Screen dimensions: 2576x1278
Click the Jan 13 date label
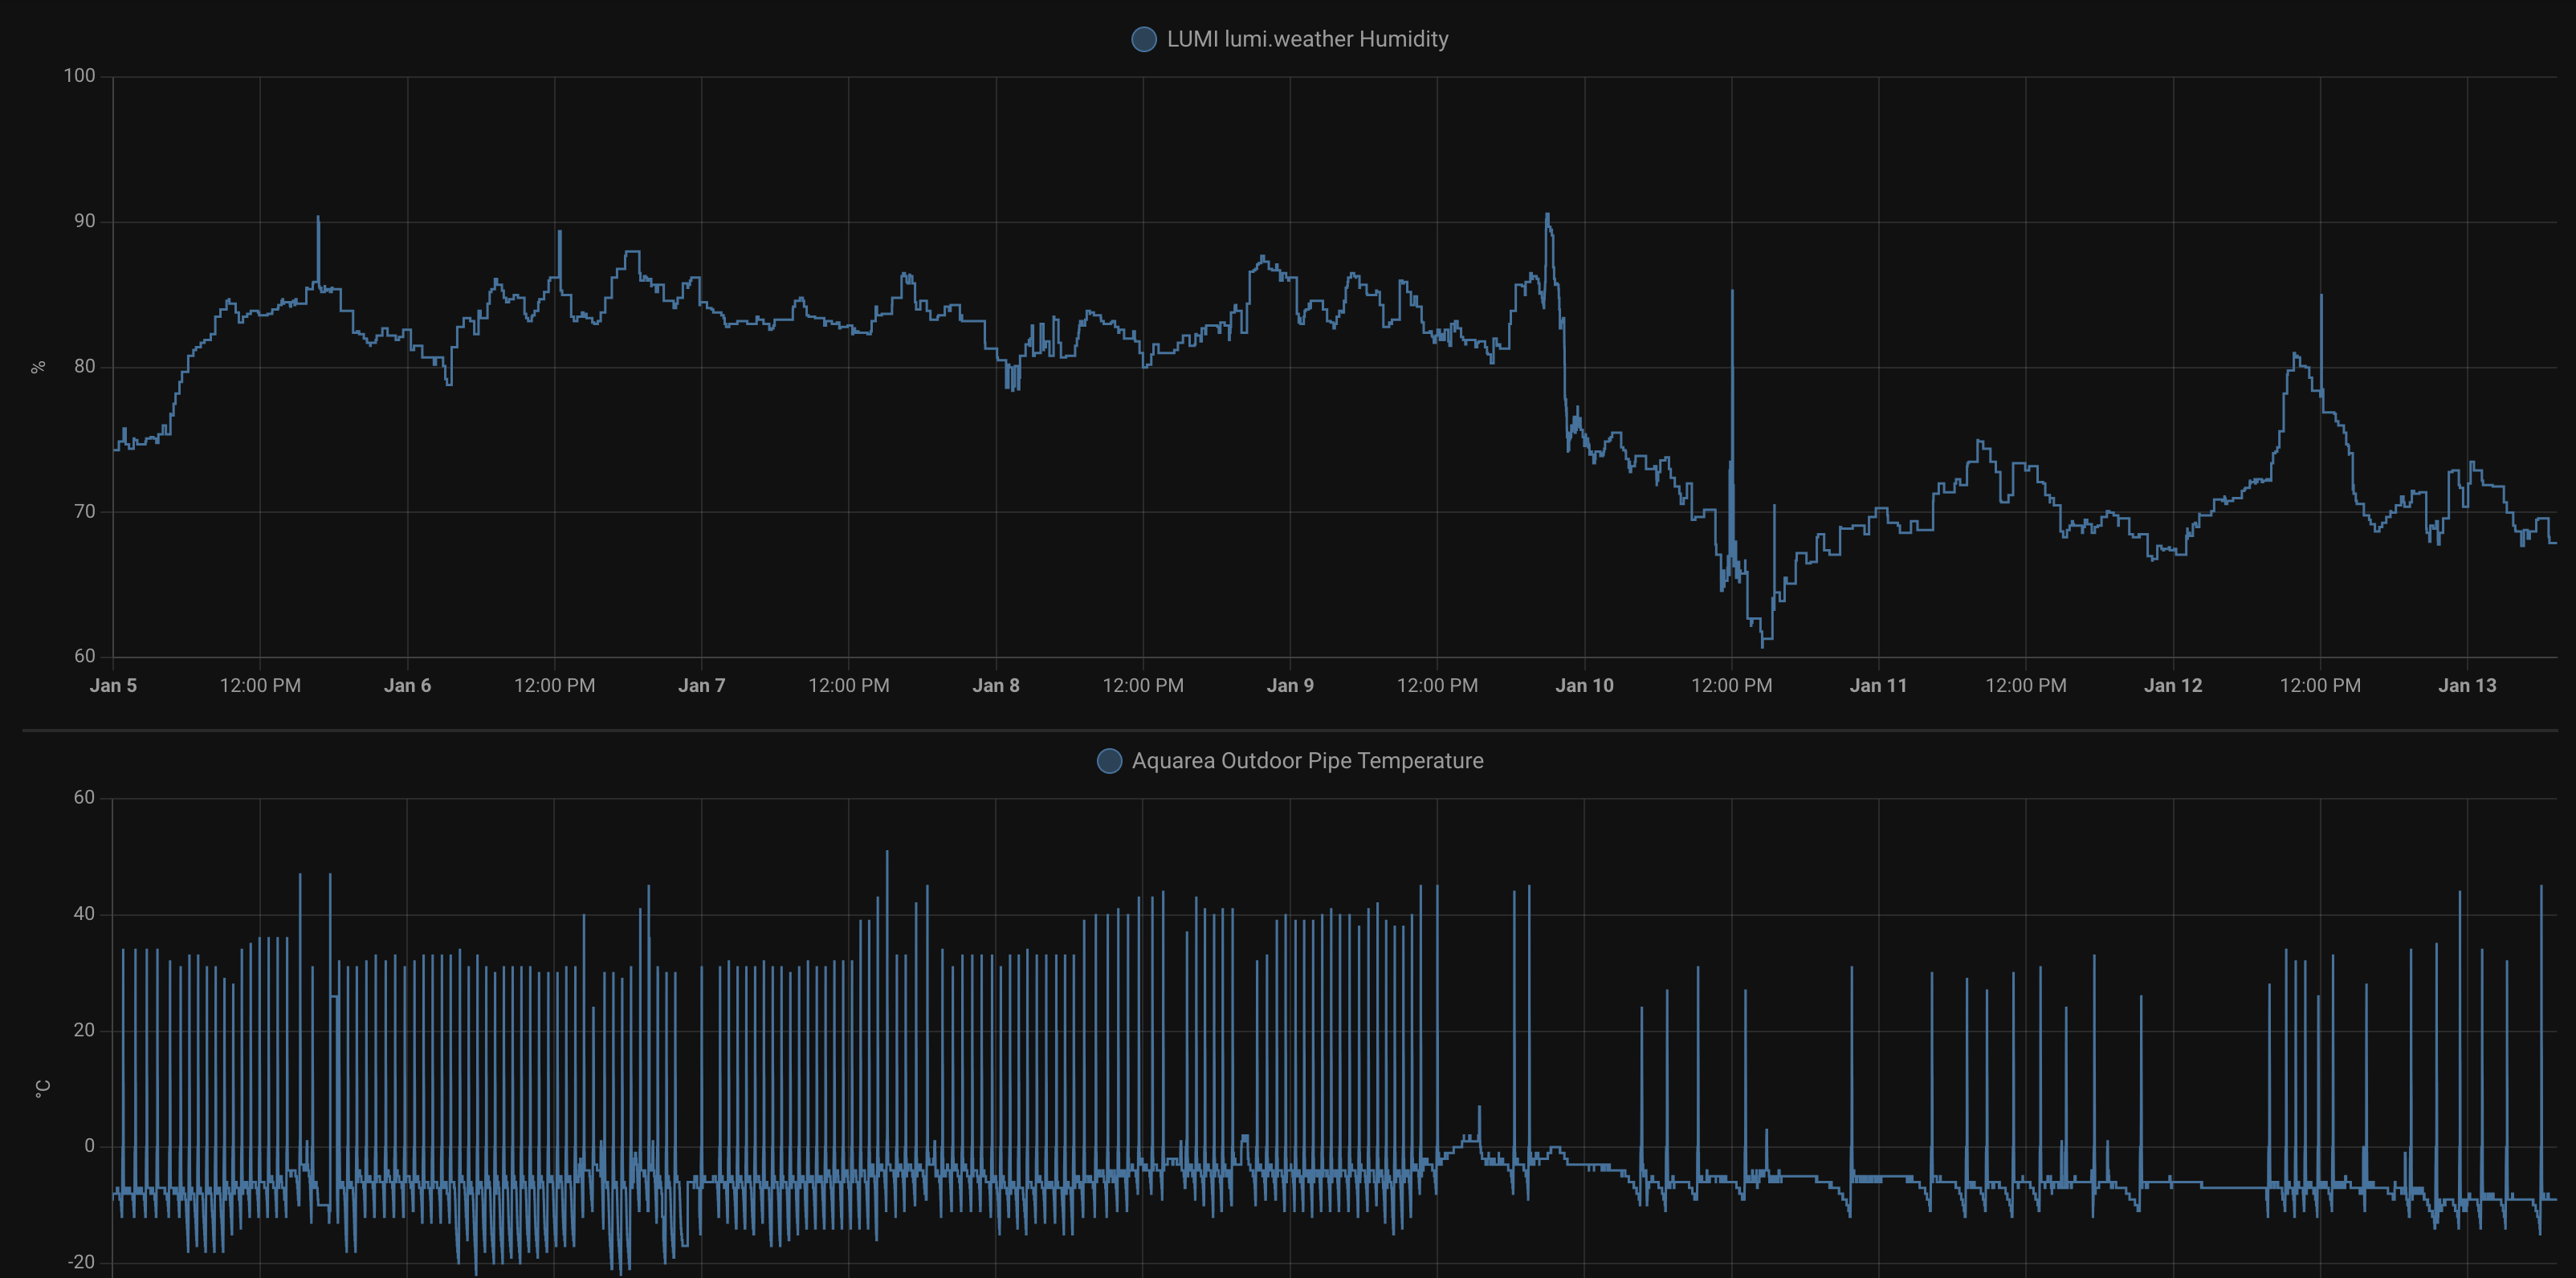[2467, 686]
